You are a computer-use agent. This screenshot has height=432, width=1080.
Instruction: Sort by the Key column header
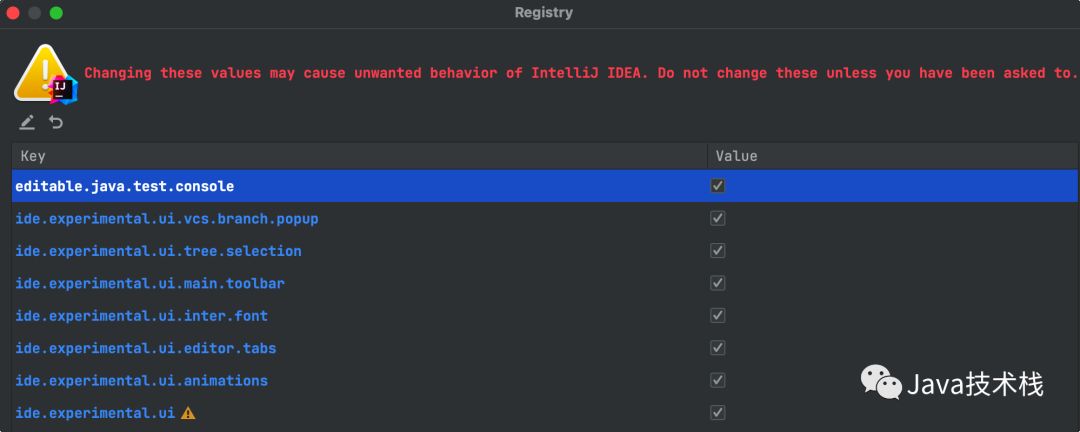click(360, 156)
